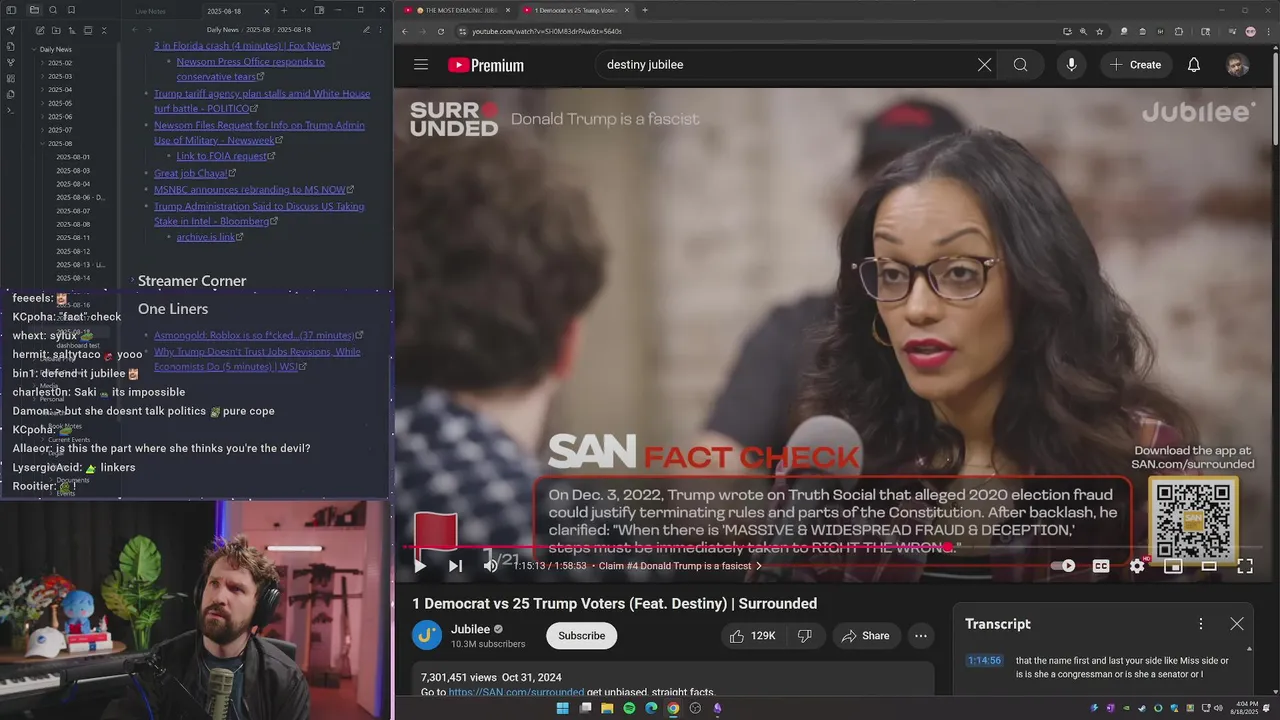
Task: Toggle closed captions in player
Action: (x=1101, y=566)
